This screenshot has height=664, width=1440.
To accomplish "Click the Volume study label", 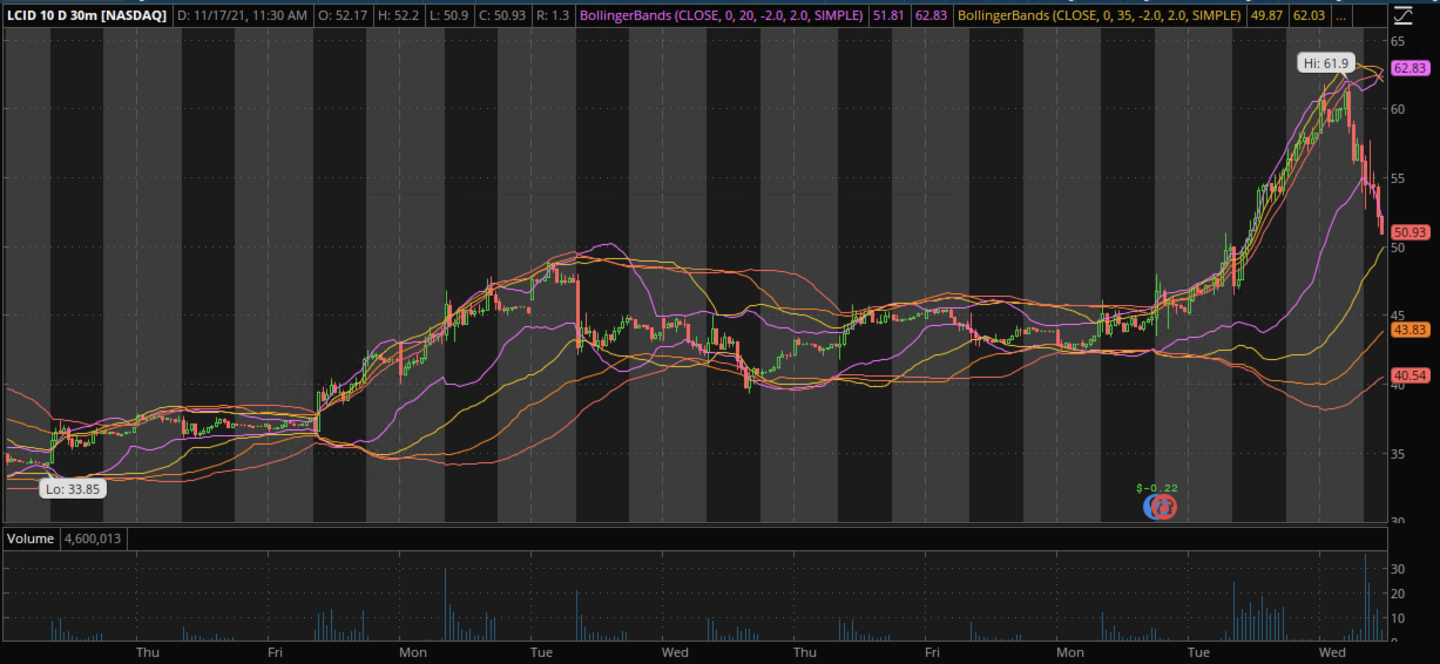I will (x=30, y=538).
